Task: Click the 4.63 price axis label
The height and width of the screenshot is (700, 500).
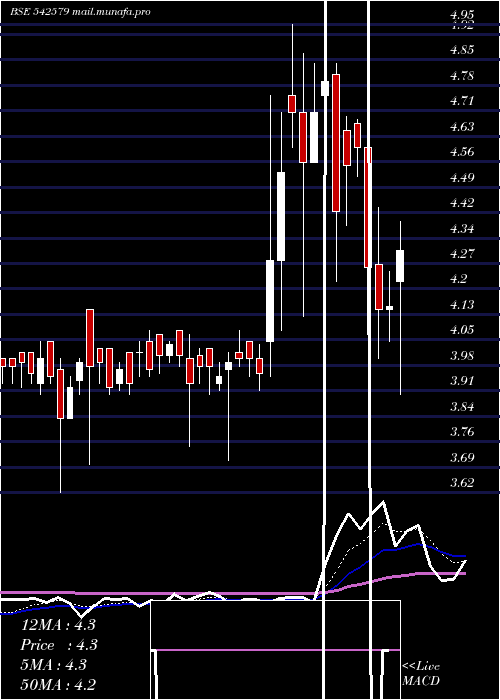Action: click(462, 127)
